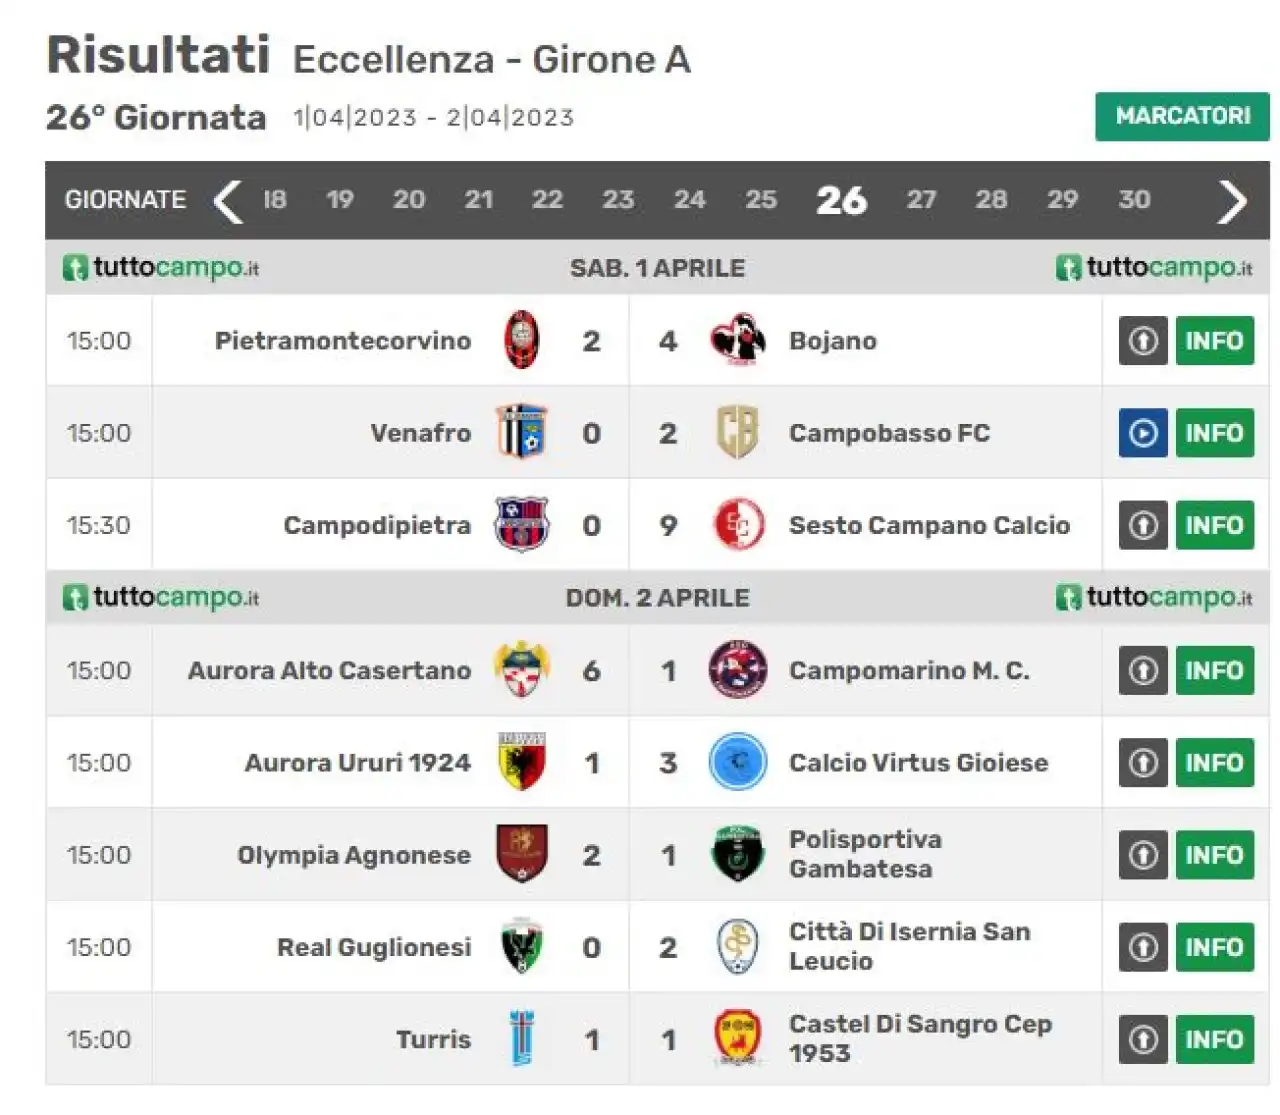The height and width of the screenshot is (1115, 1280).
Task: Click the Bojano team crest
Action: point(738,341)
